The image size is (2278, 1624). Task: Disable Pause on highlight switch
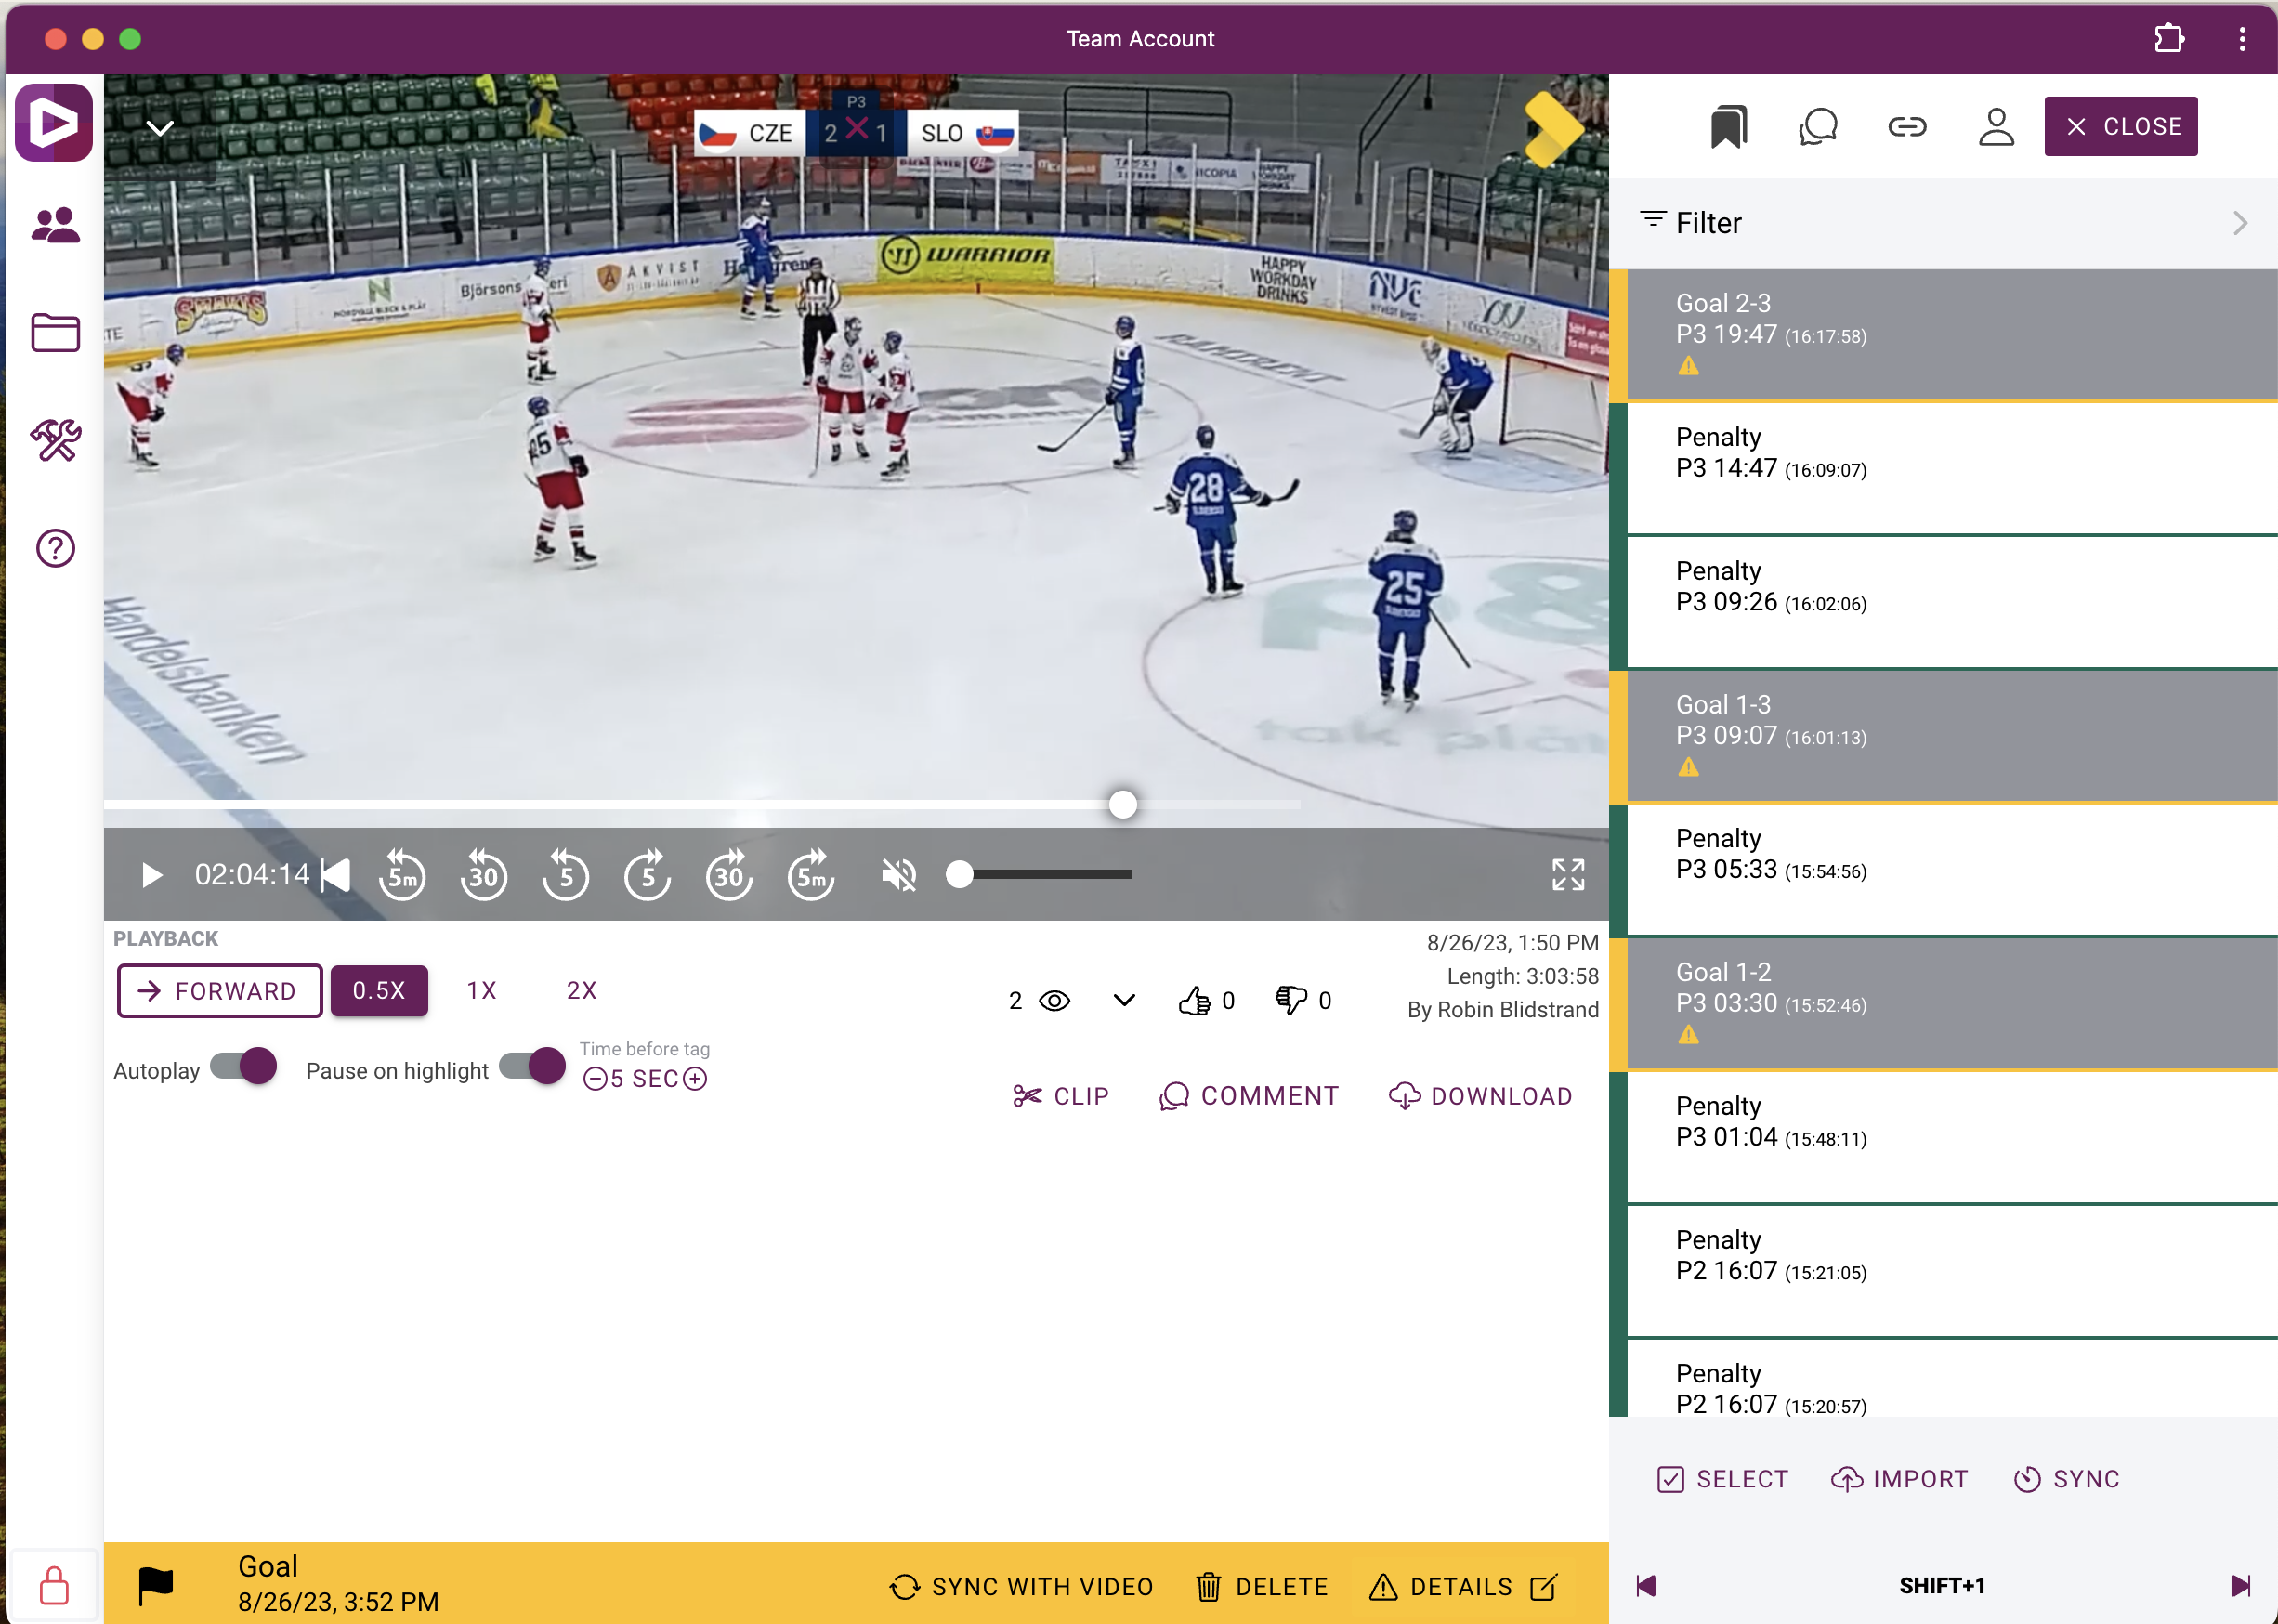533,1066
